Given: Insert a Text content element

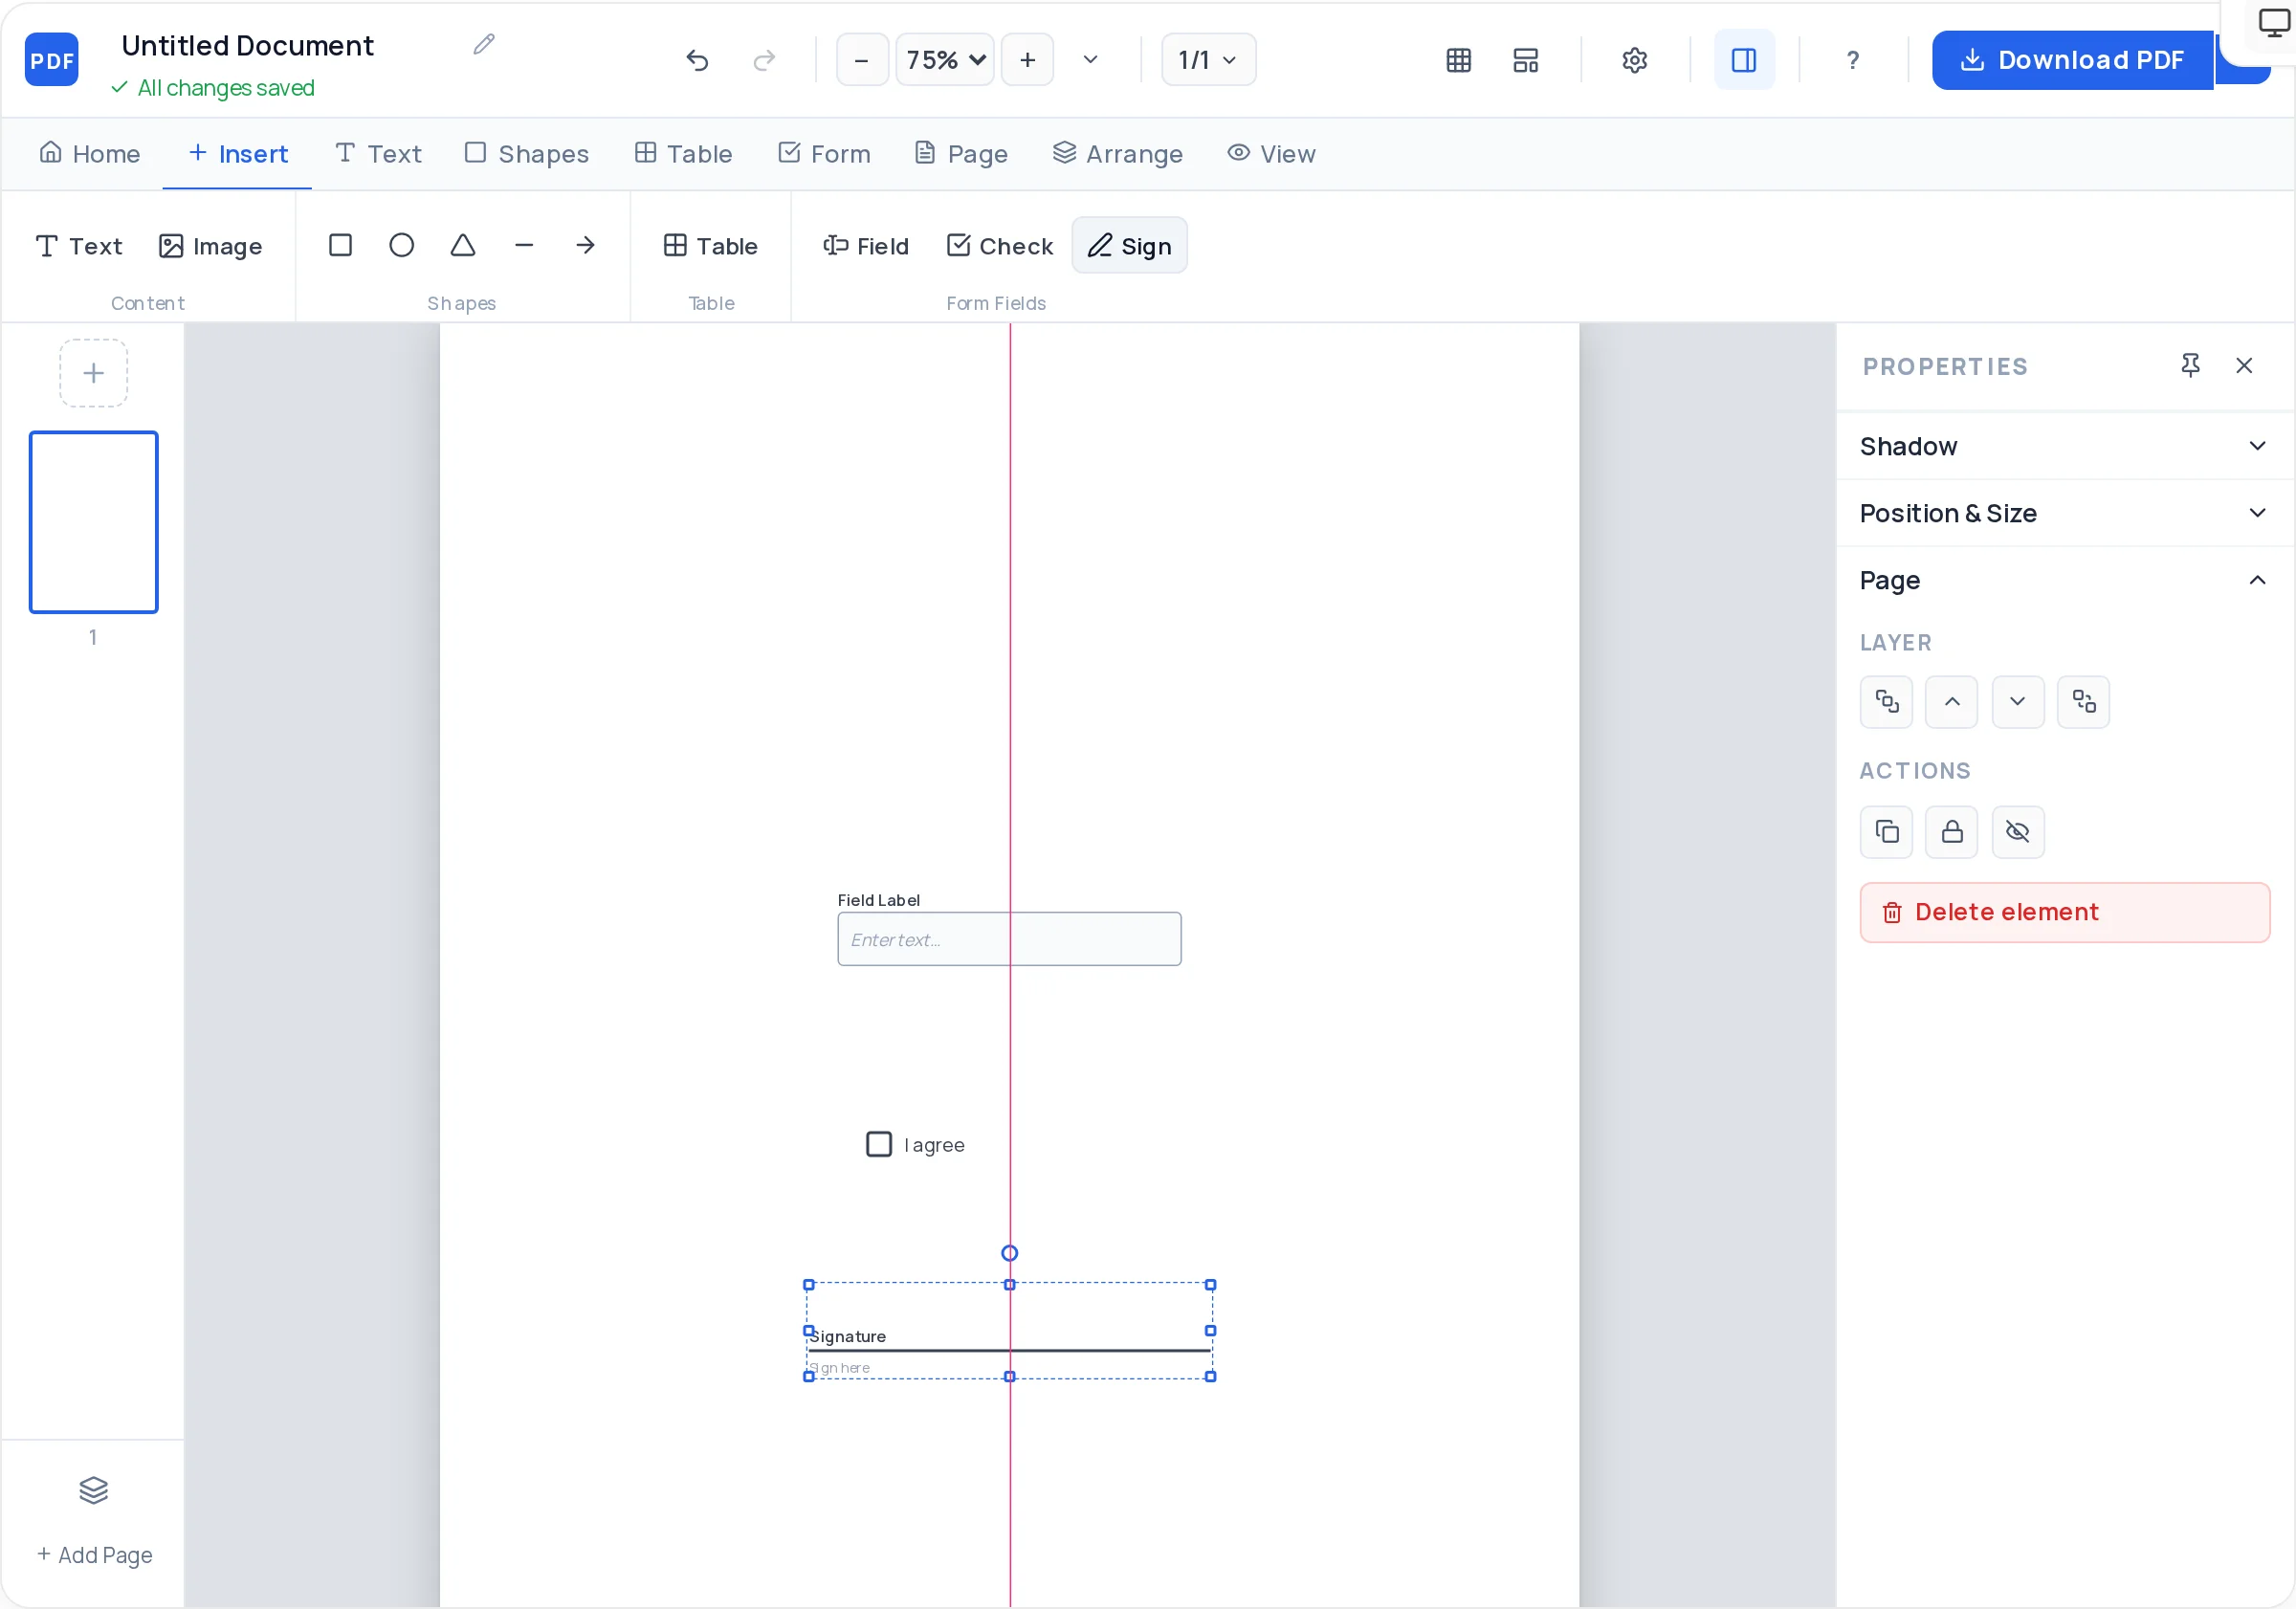Looking at the screenshot, I should 79,246.
